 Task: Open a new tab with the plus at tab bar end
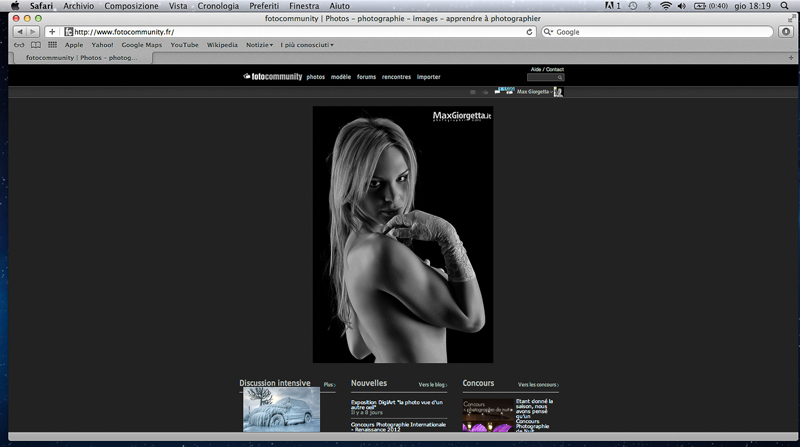pos(791,58)
